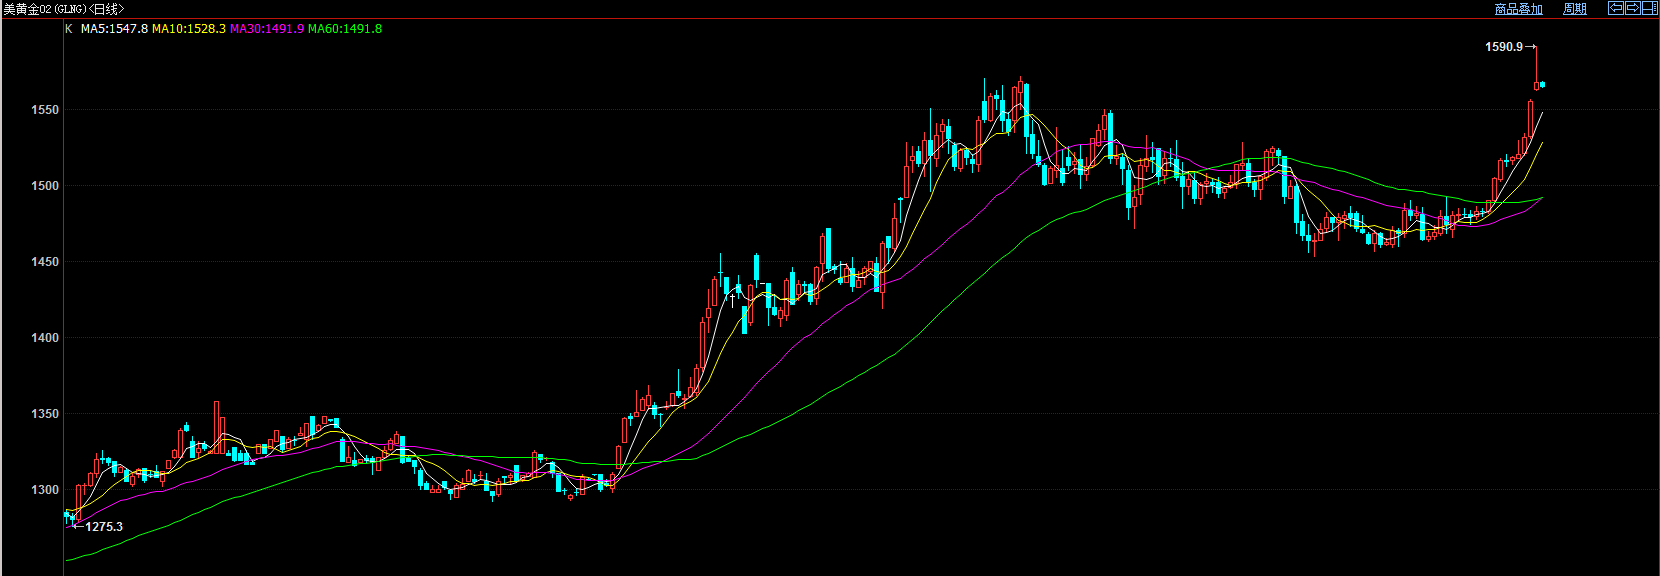1660x576 pixels.
Task: Click the 1400 price axis label
Action: click(x=45, y=338)
